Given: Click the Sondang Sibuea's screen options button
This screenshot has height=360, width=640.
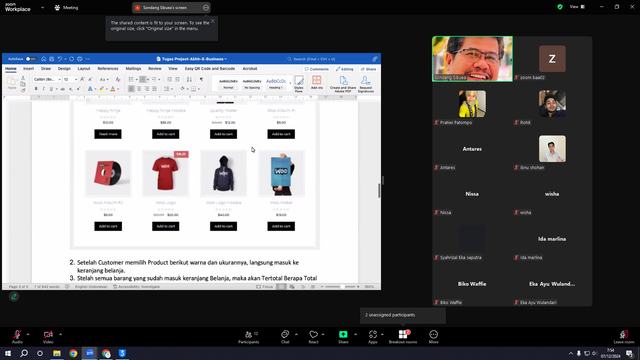Looking at the screenshot, I should tap(206, 7).
